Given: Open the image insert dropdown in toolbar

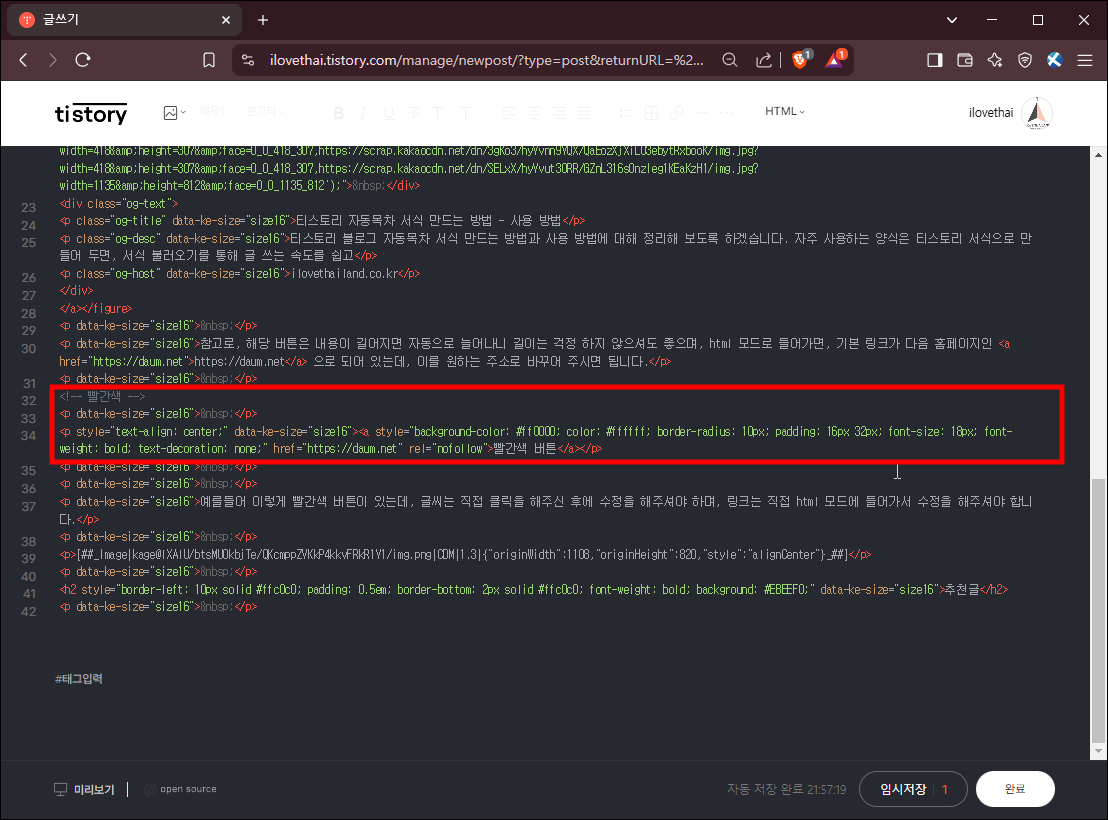Looking at the screenshot, I should tap(174, 112).
